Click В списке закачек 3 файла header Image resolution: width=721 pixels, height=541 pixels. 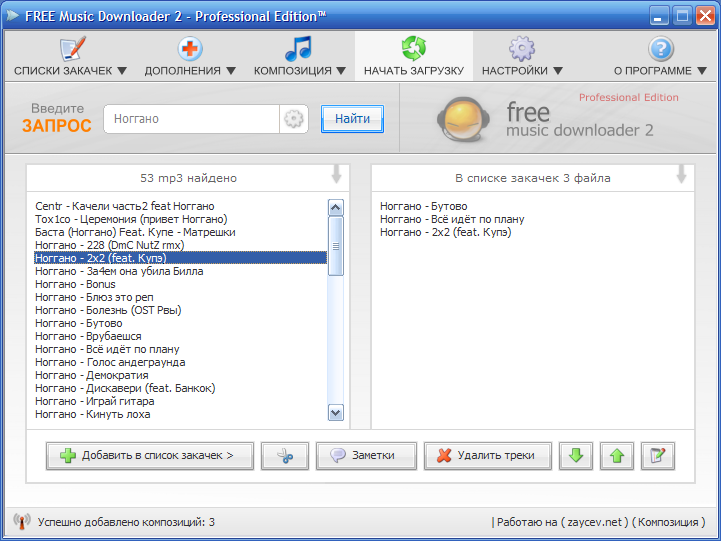533,178
